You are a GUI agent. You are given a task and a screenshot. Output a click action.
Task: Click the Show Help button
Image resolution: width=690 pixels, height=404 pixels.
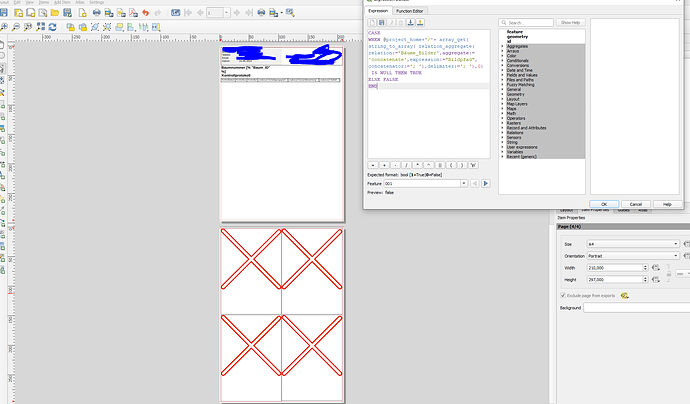tap(570, 22)
